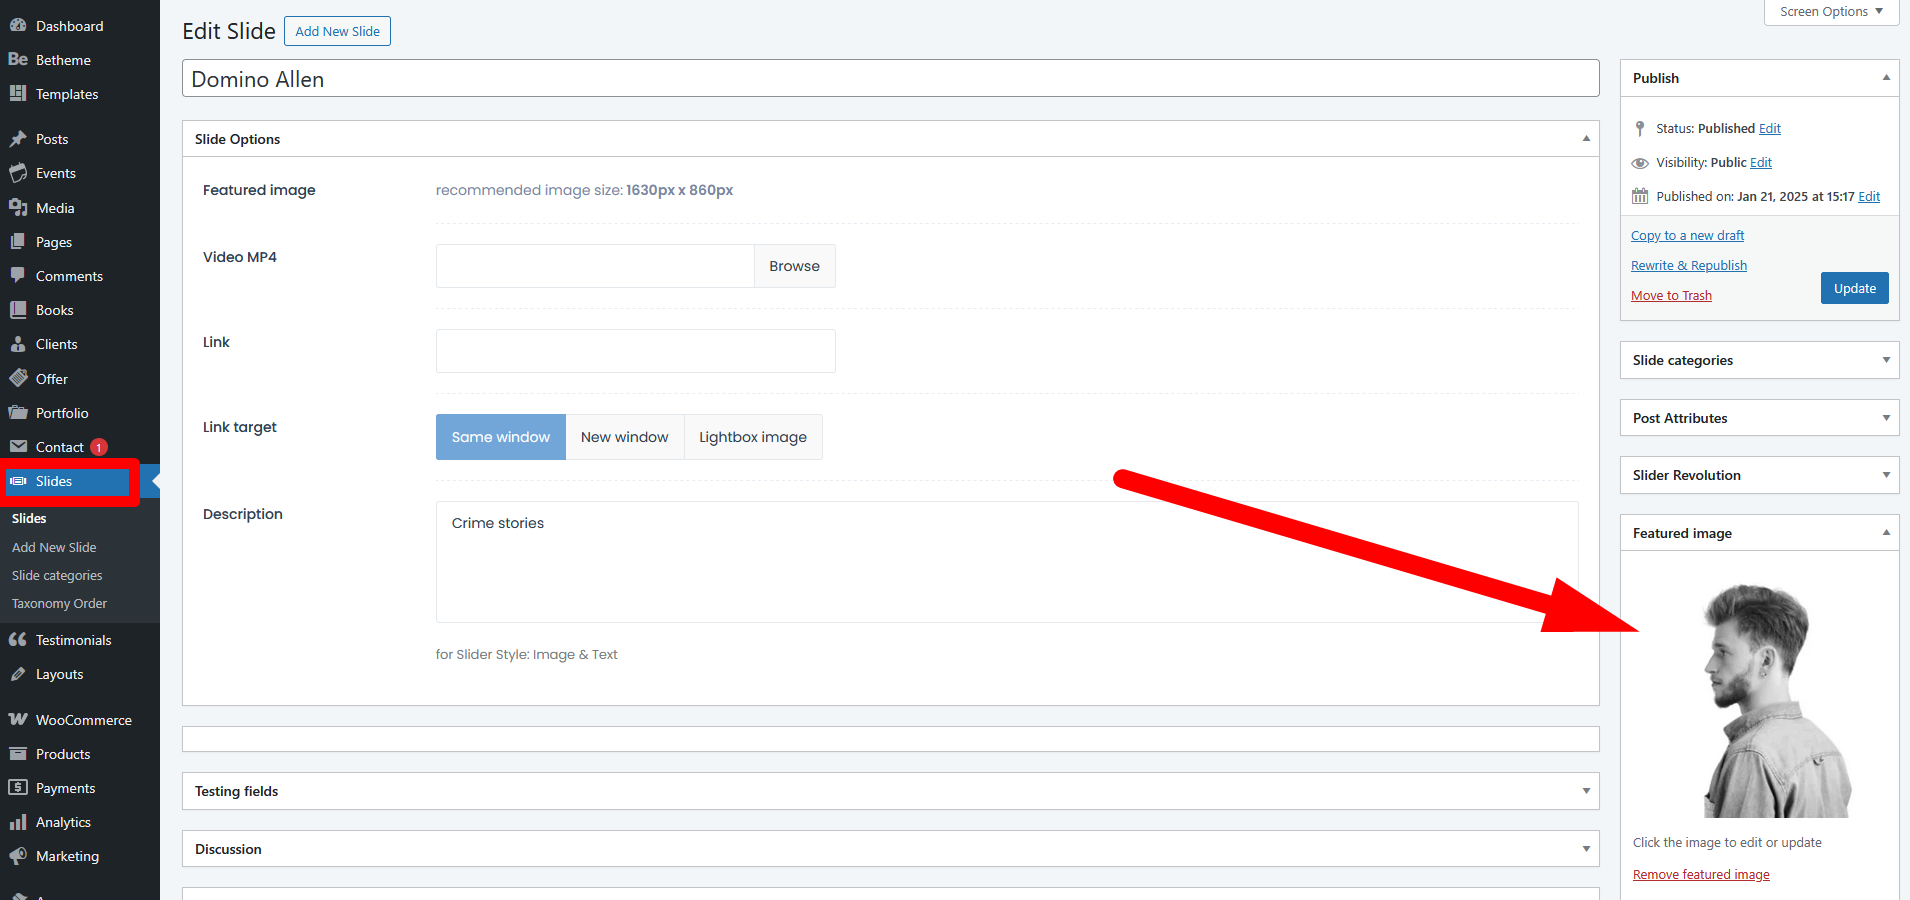Click the Media library icon
Screen dimensions: 1910x900
tap(18, 208)
